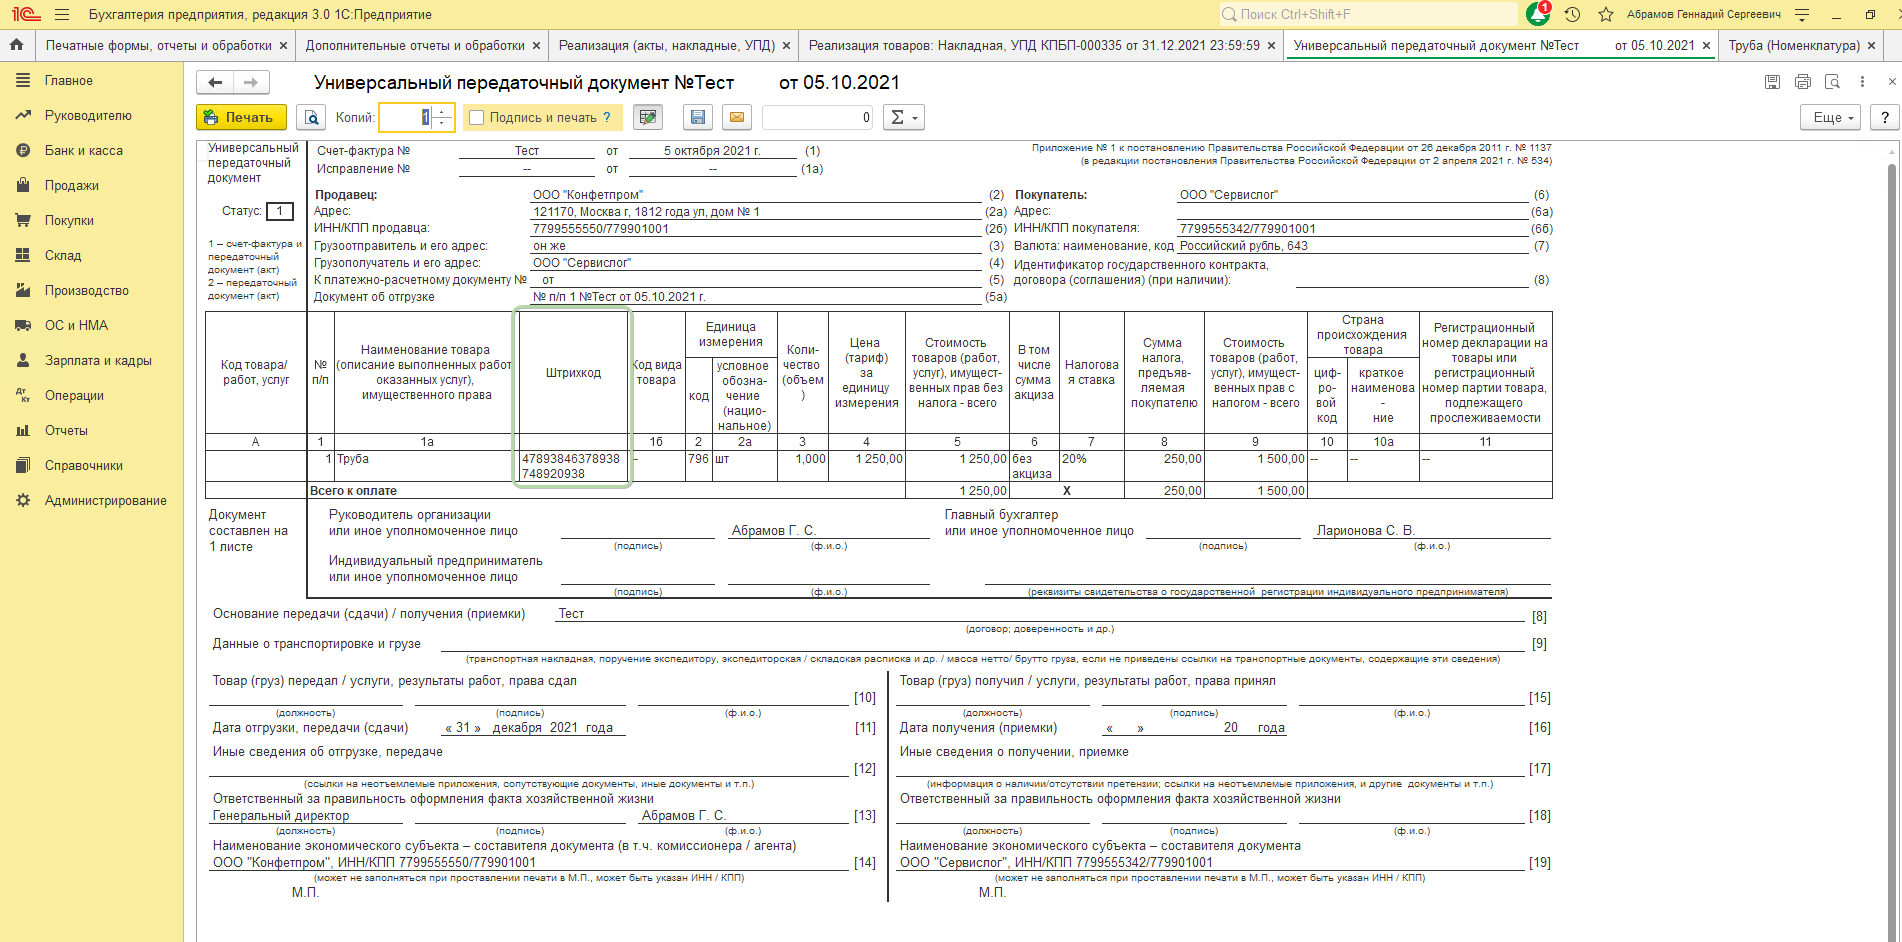Open the Производство section
The image size is (1902, 942).
(87, 291)
